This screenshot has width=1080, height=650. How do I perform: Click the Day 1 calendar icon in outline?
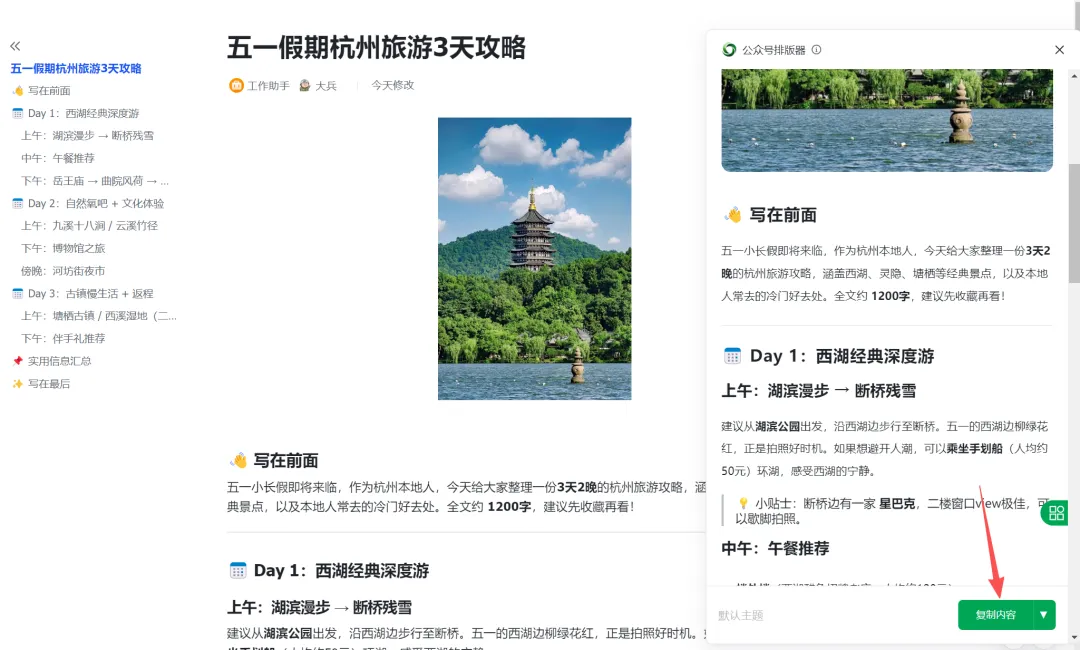coord(18,113)
